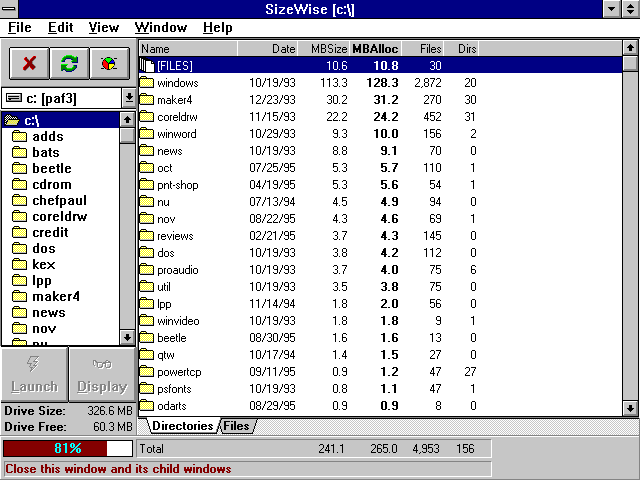This screenshot has height=480, width=640.
Task: Sort by the MBAlloc column header
Action: point(375,48)
